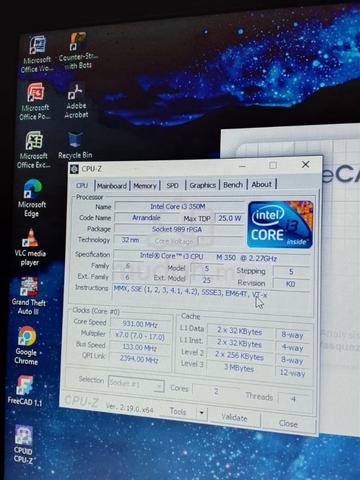Show the About tab
The image size is (360, 480).
pos(262,184)
